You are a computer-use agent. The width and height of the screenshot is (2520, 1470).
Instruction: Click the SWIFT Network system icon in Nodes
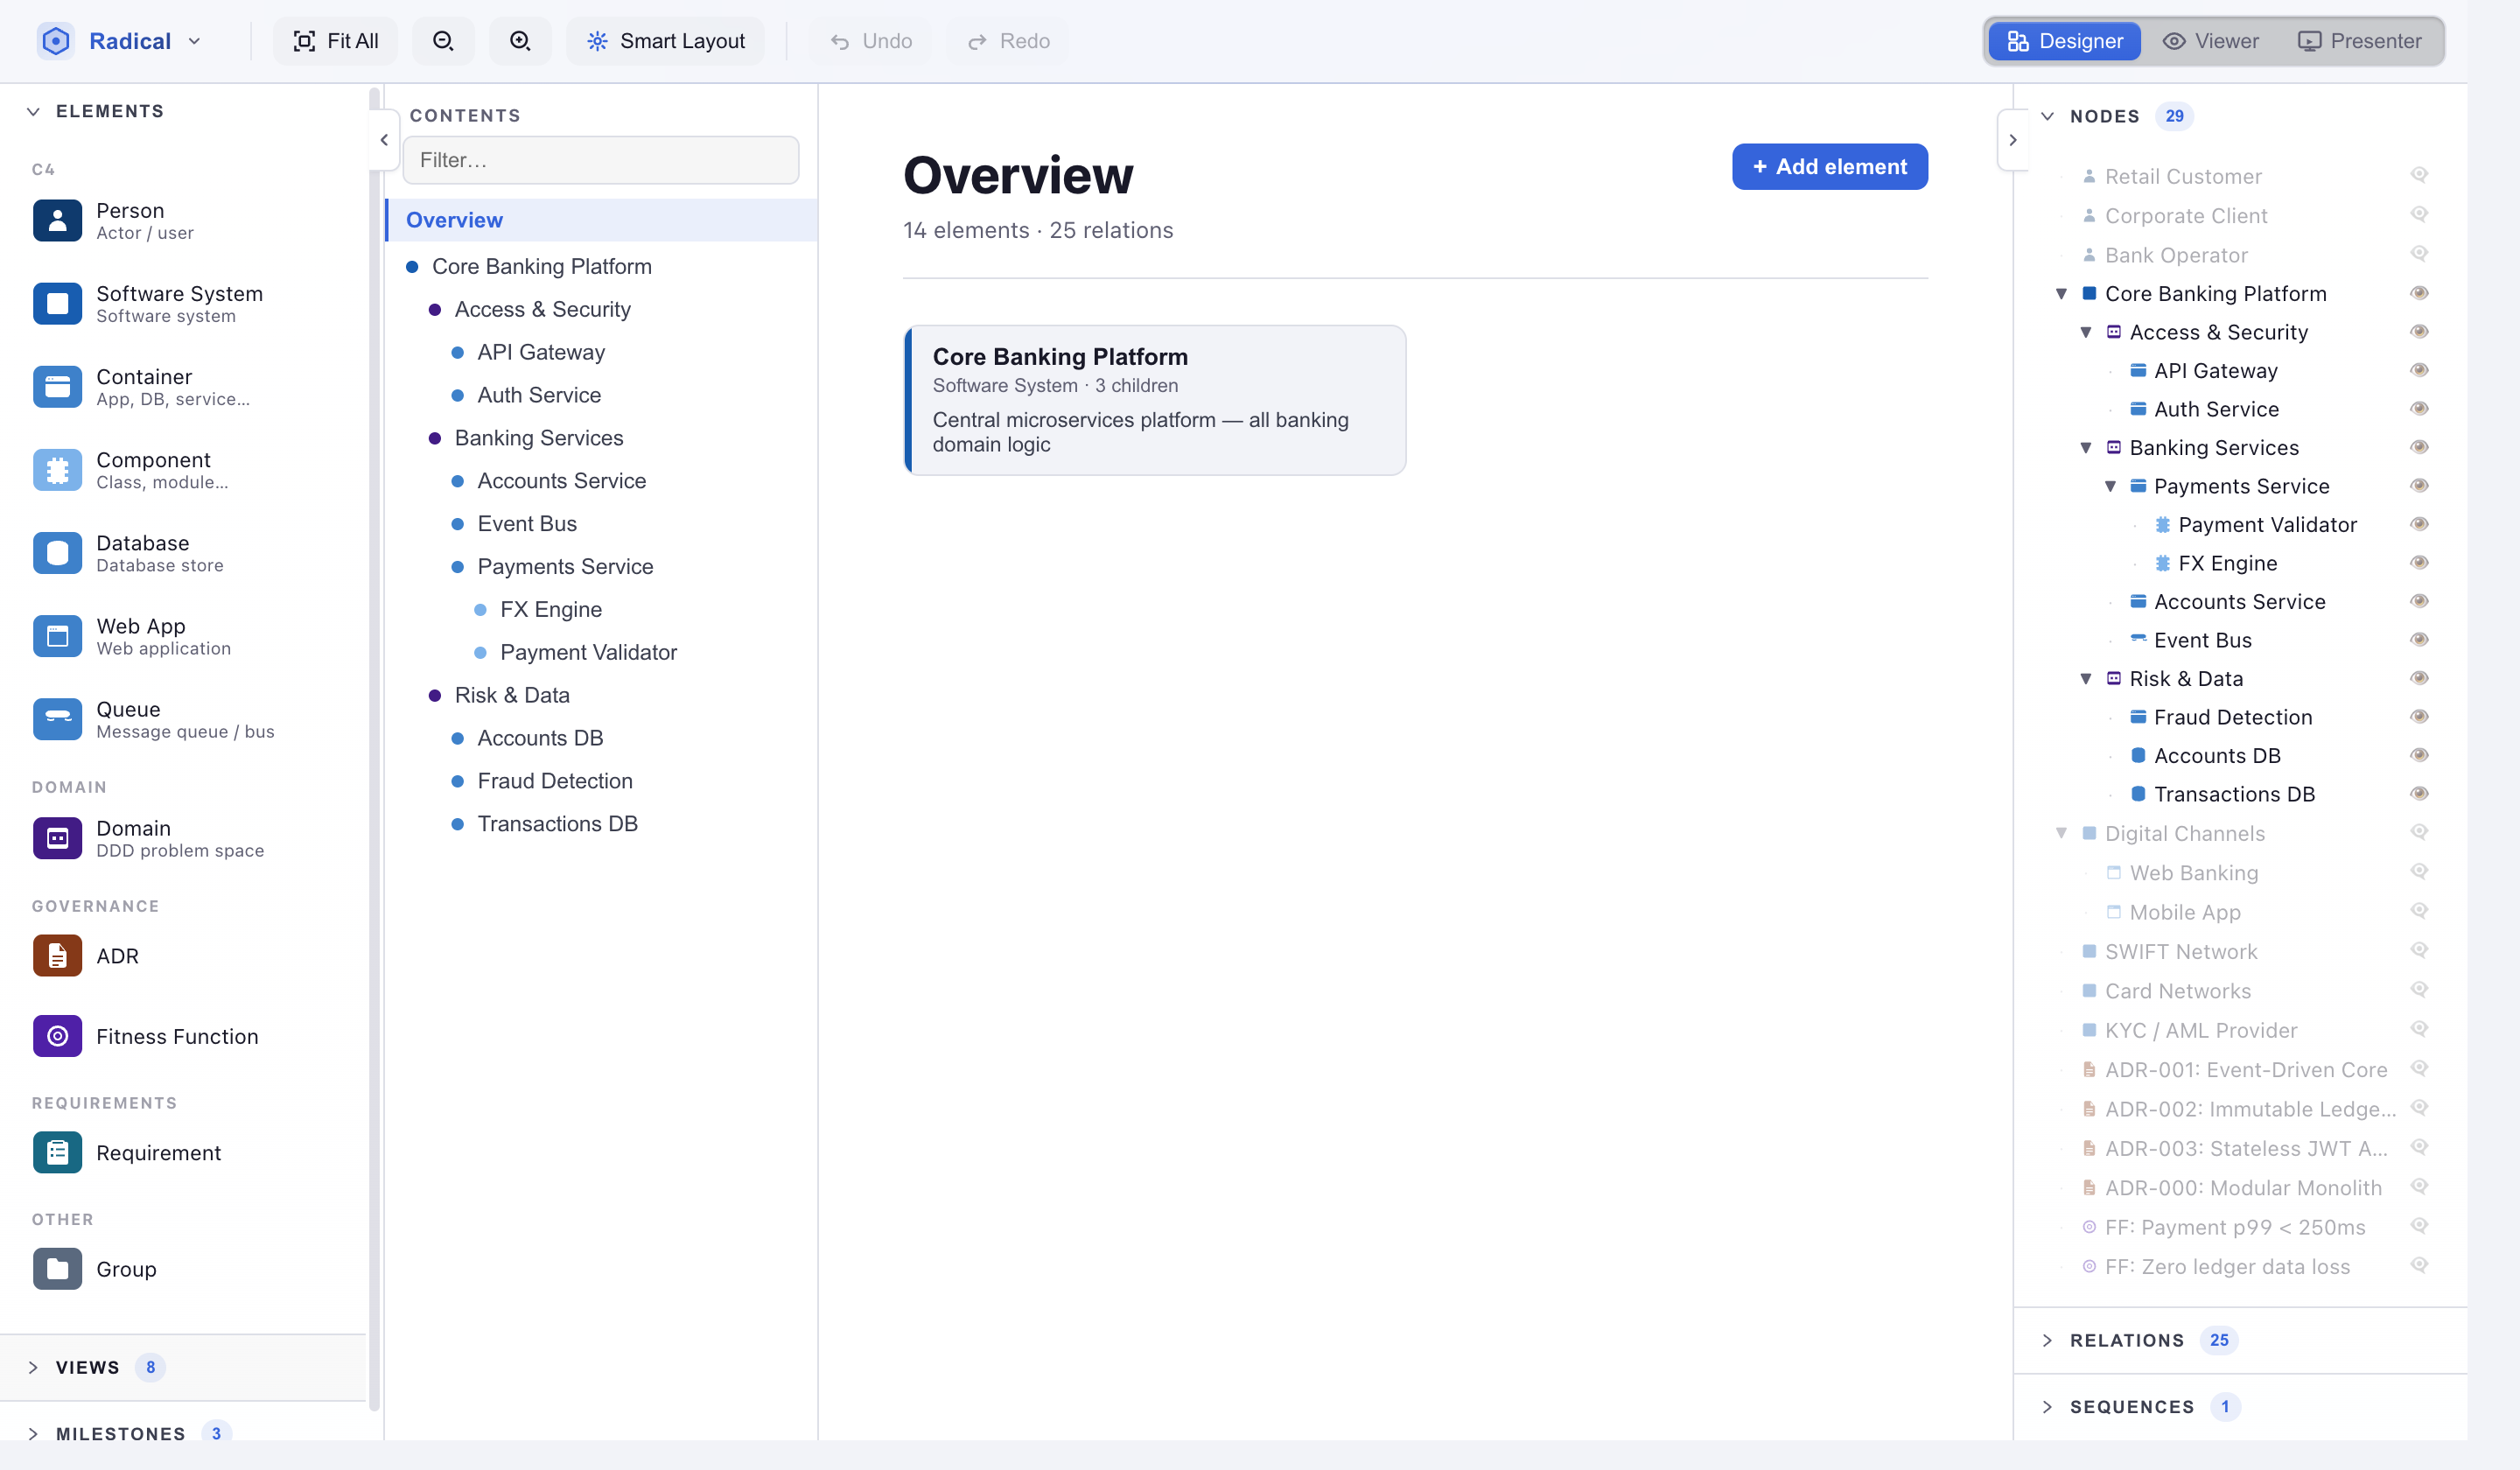pyautogui.click(x=2089, y=951)
